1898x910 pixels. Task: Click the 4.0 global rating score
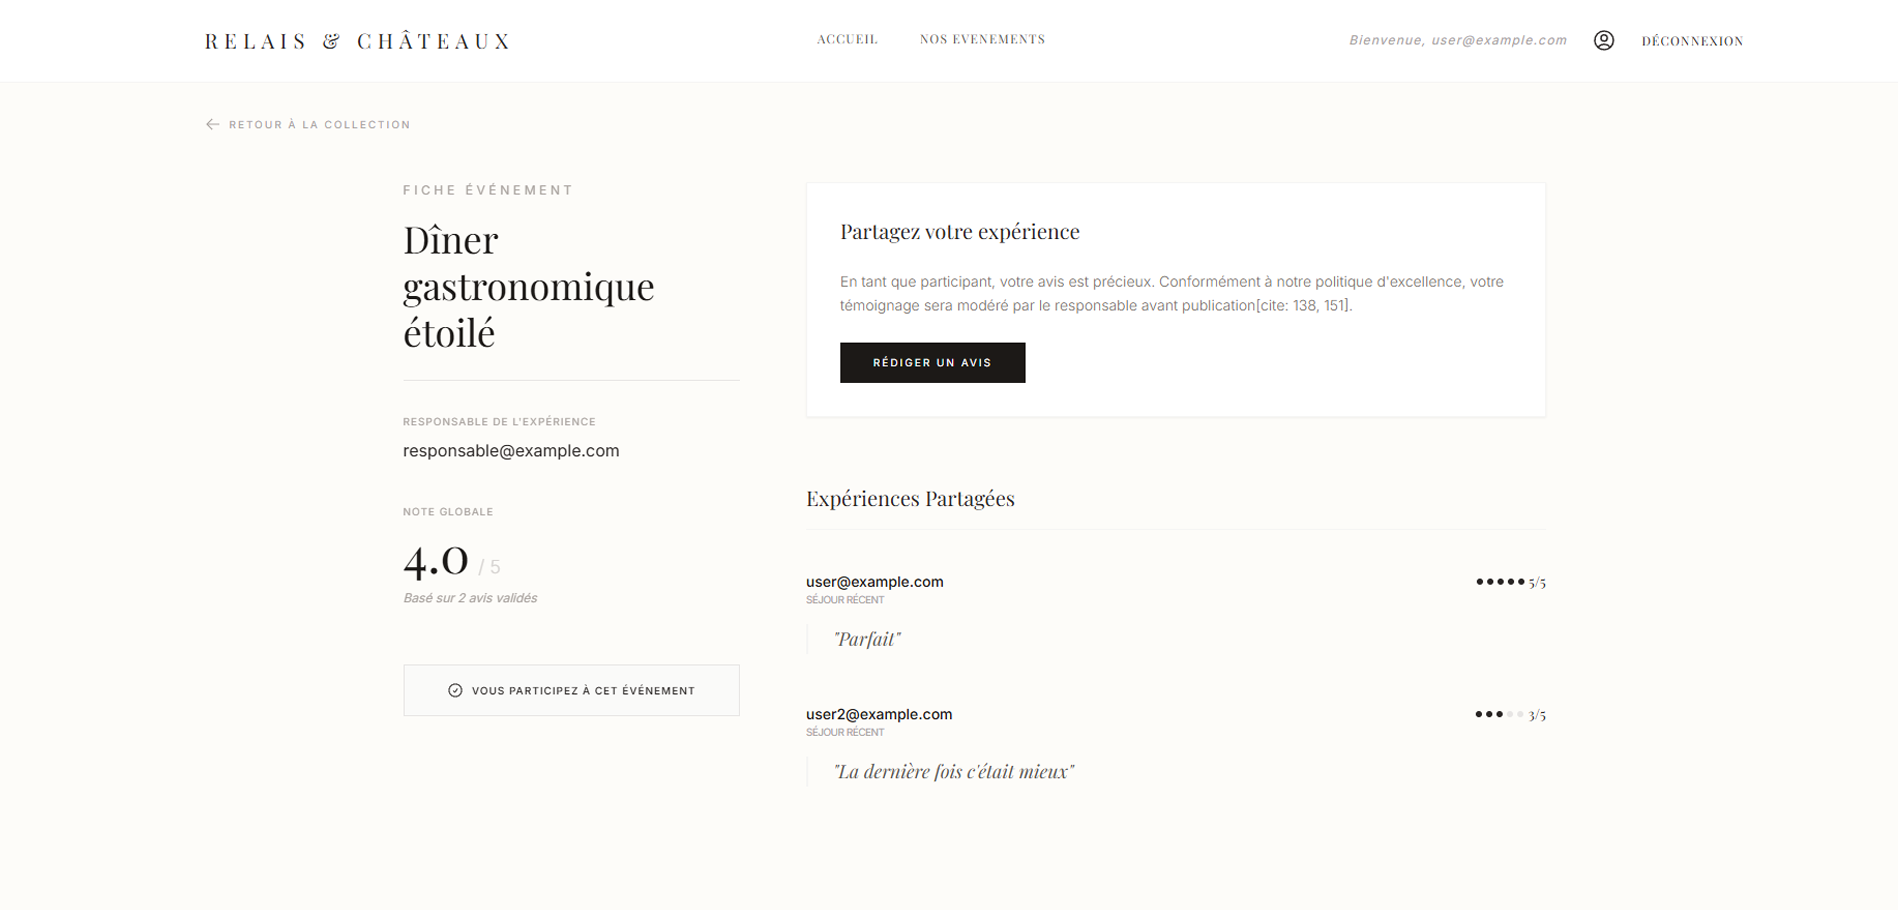436,561
